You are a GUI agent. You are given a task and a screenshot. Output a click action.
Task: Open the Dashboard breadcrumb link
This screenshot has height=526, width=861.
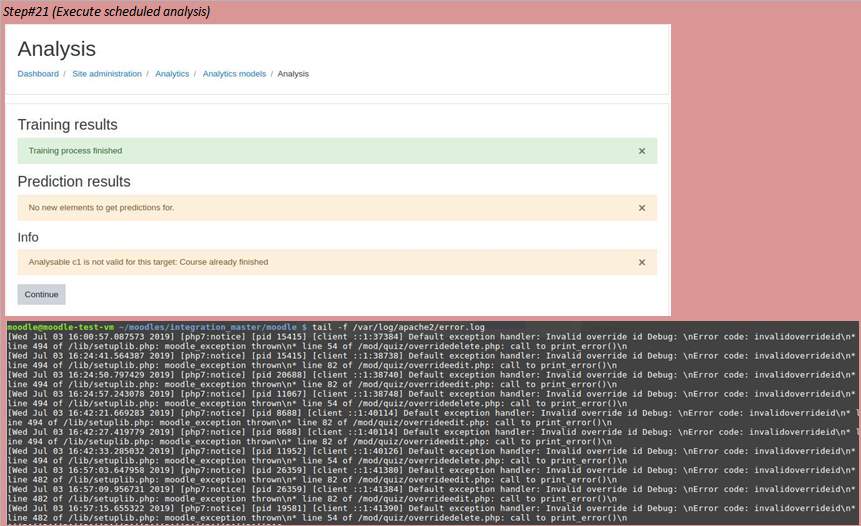38,74
